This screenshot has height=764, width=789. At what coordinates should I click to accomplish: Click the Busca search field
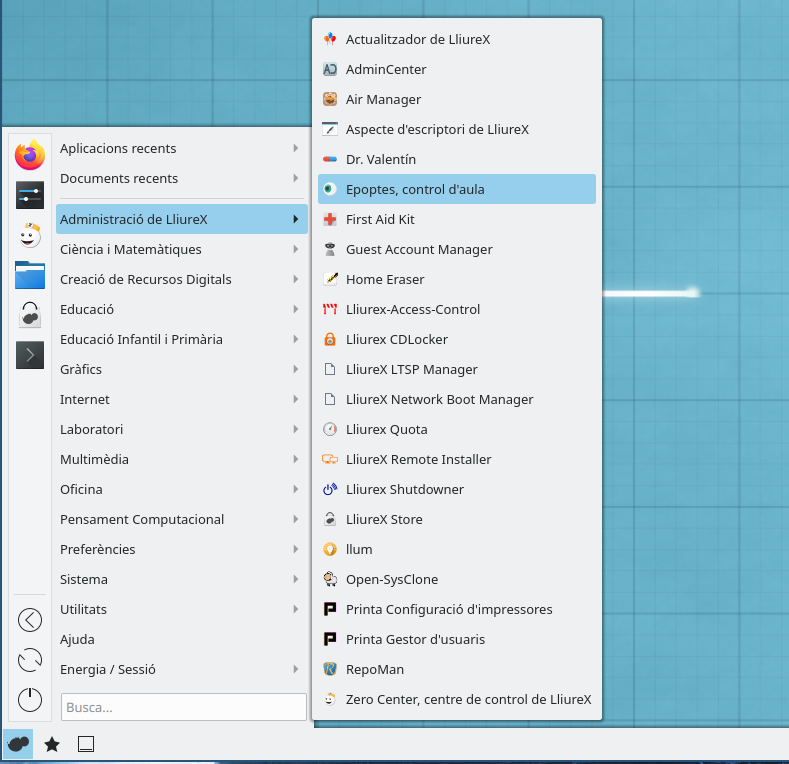(183, 707)
